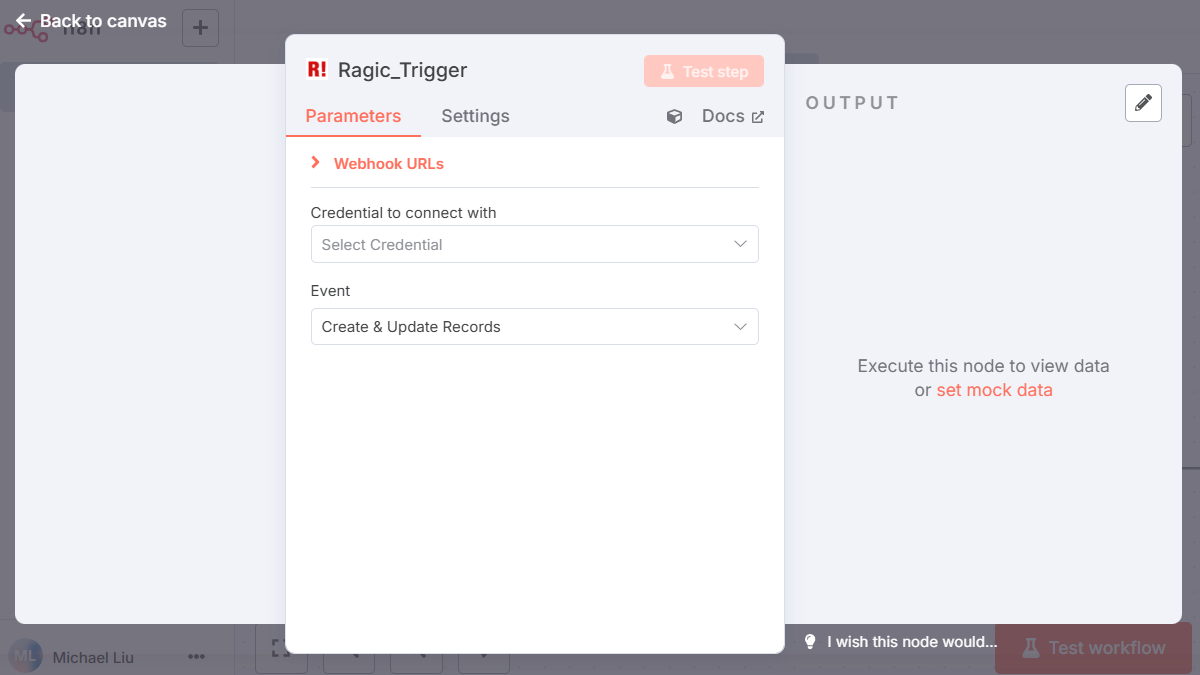Screen dimensions: 1200x675
Task: Expand the Webhook URLs section chevron
Action: click(316, 163)
